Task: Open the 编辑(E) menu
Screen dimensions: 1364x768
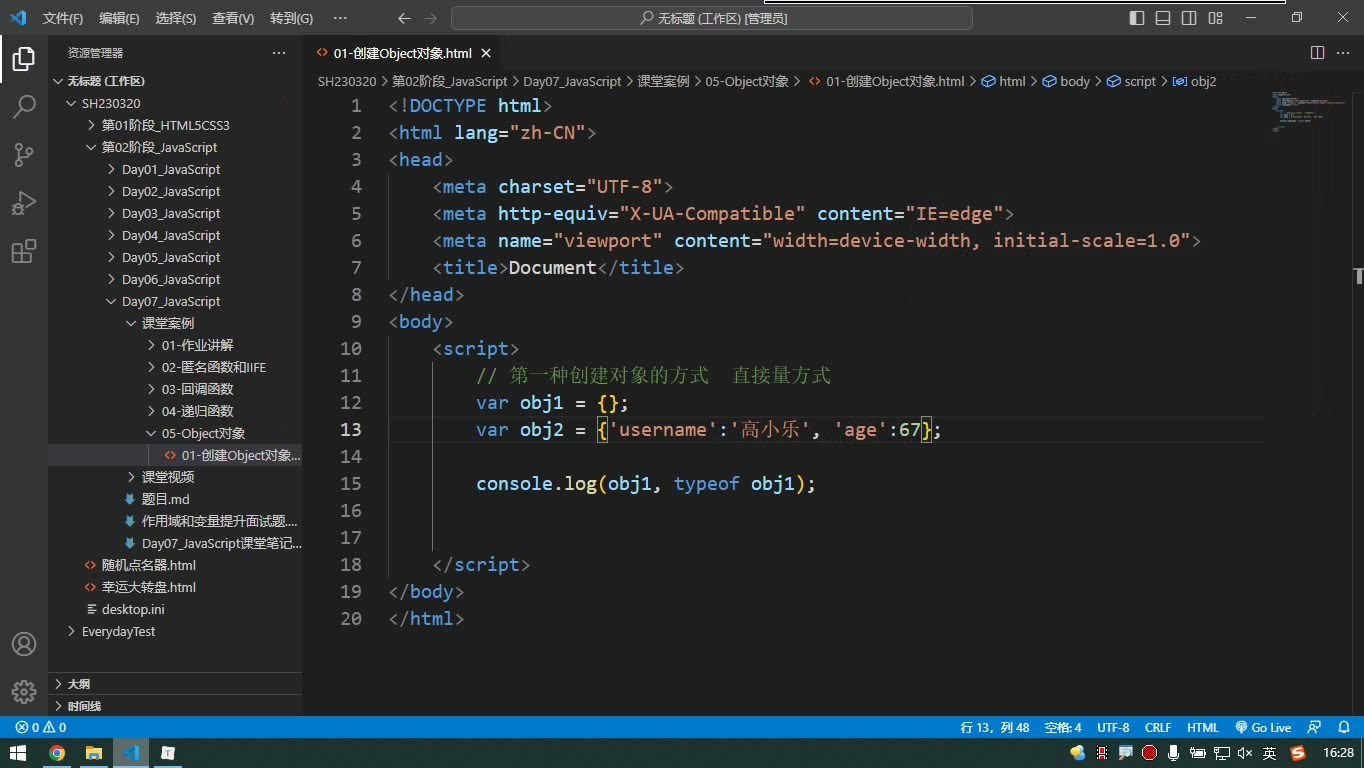Action: tap(119, 18)
